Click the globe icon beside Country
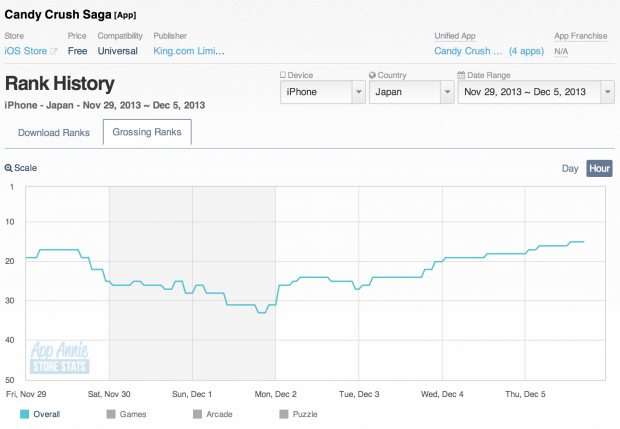Viewport: 620px width, 429px height. [x=372, y=75]
